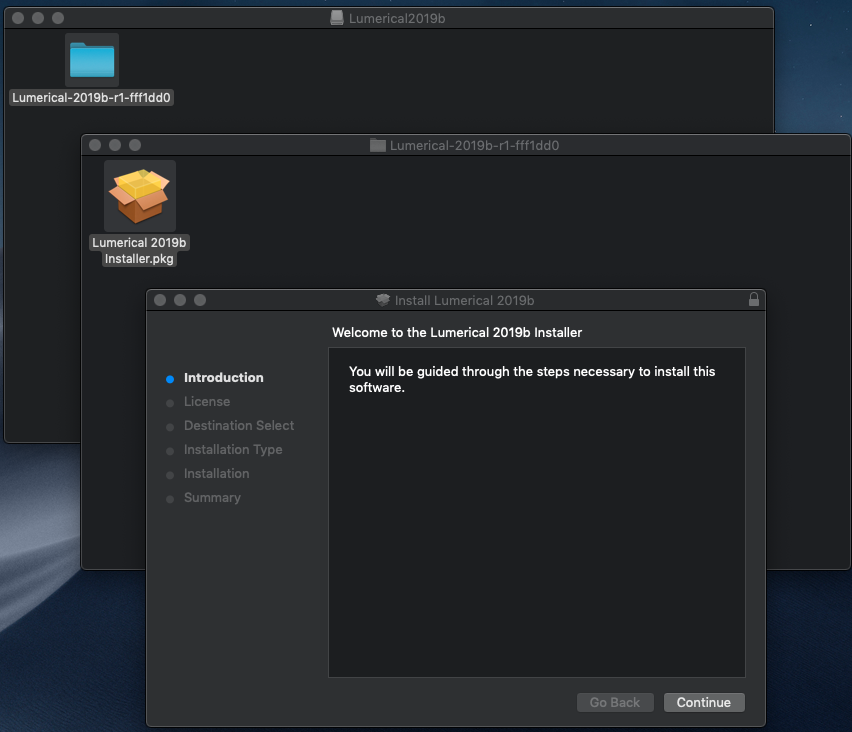852x732 pixels.
Task: Click the lock icon in installer title bar
Action: (x=754, y=299)
